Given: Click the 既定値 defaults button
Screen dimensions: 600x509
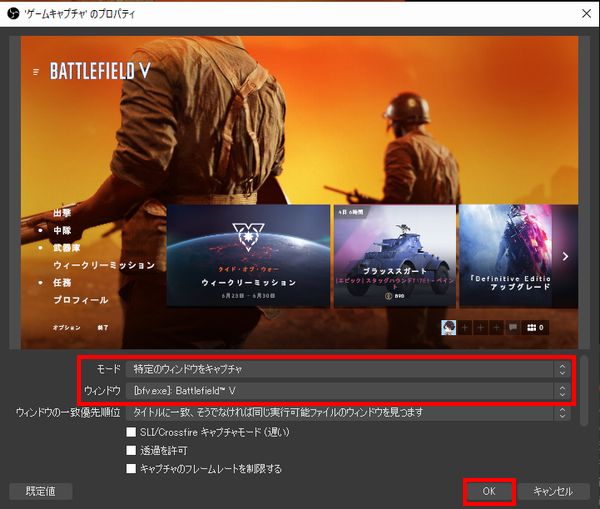Looking at the screenshot, I should pos(41,491).
